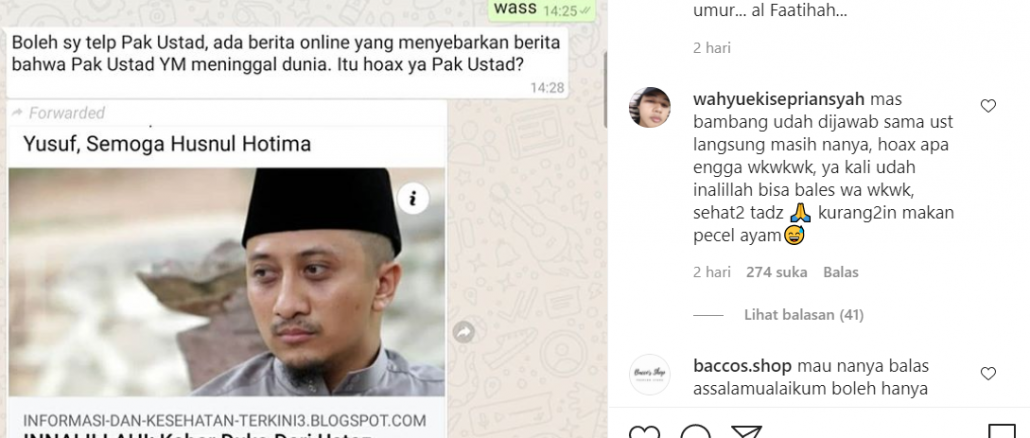Open the comment bubble icon below comments
The image size is (1030, 438).
(696, 432)
